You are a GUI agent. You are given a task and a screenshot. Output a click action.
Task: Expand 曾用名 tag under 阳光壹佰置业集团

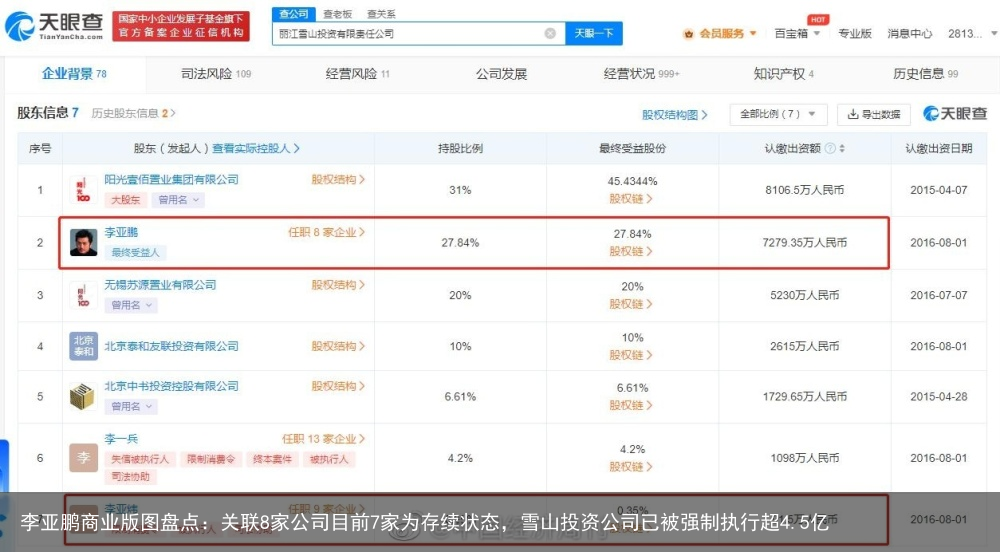tap(179, 200)
